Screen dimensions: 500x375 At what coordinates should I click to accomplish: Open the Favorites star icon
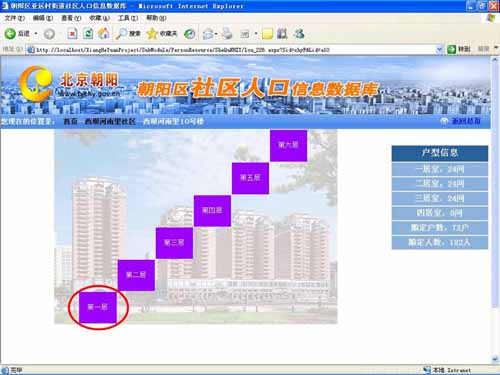152,33
